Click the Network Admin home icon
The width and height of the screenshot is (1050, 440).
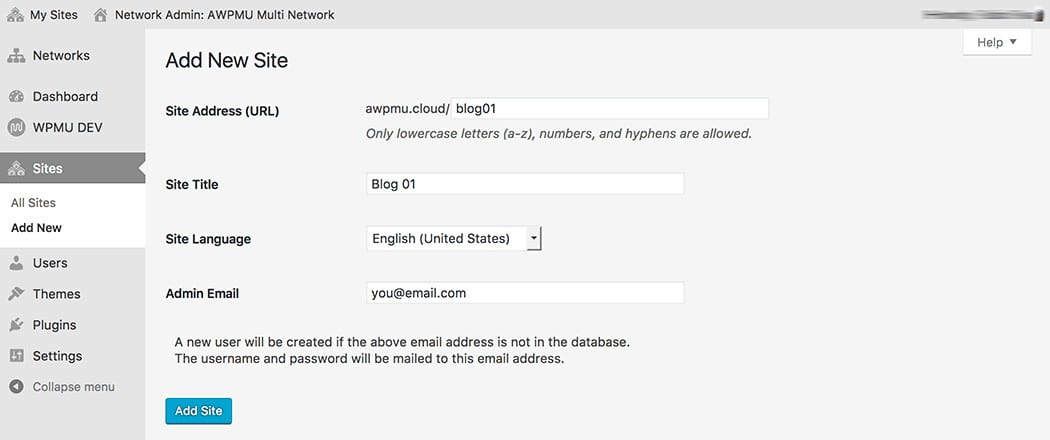[x=100, y=15]
